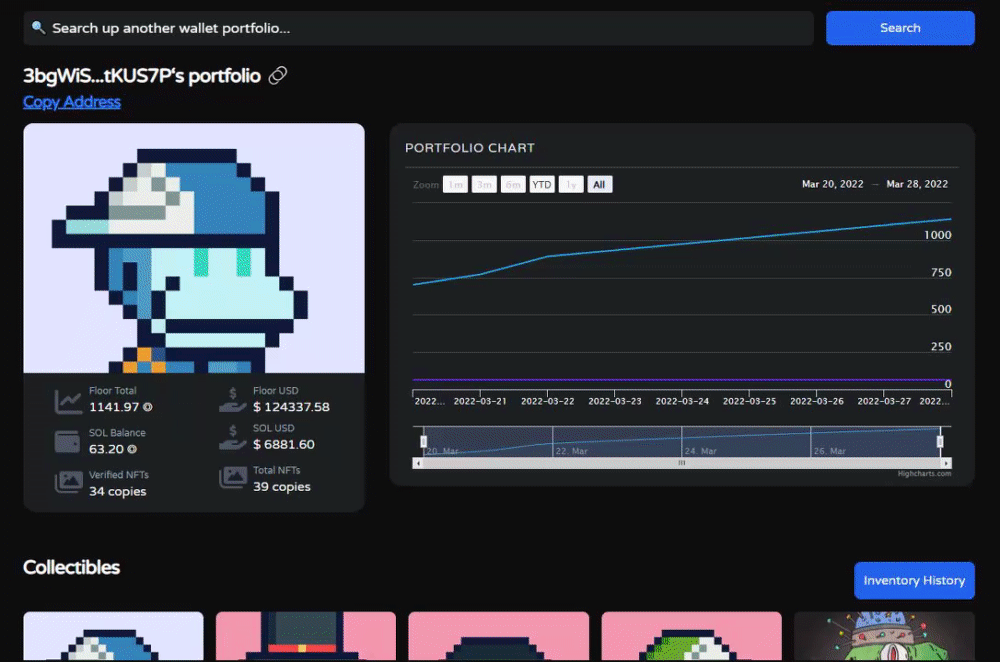Select the 1m zoom range
The height and width of the screenshot is (662, 1000).
point(455,184)
